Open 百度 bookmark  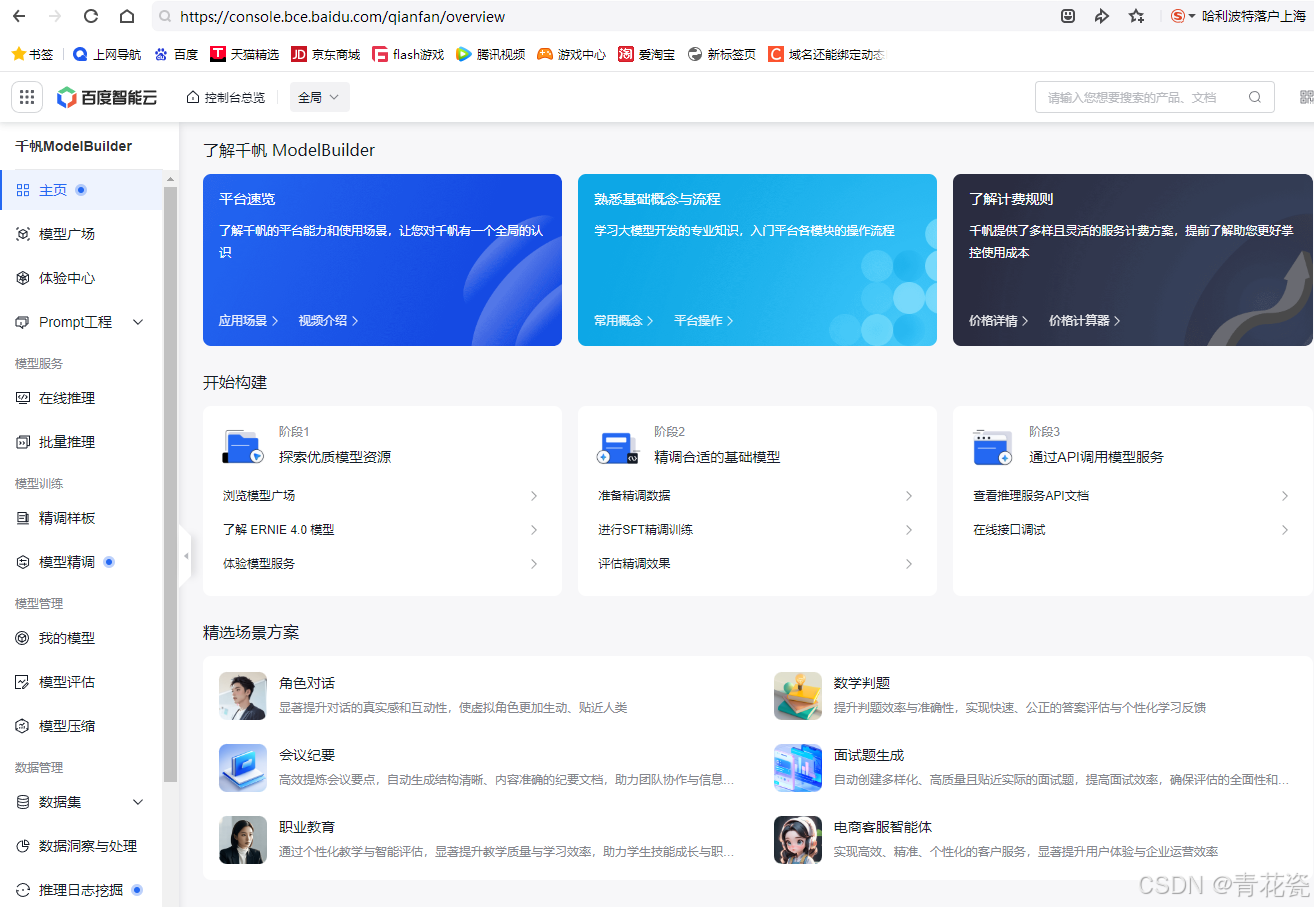click(x=176, y=54)
